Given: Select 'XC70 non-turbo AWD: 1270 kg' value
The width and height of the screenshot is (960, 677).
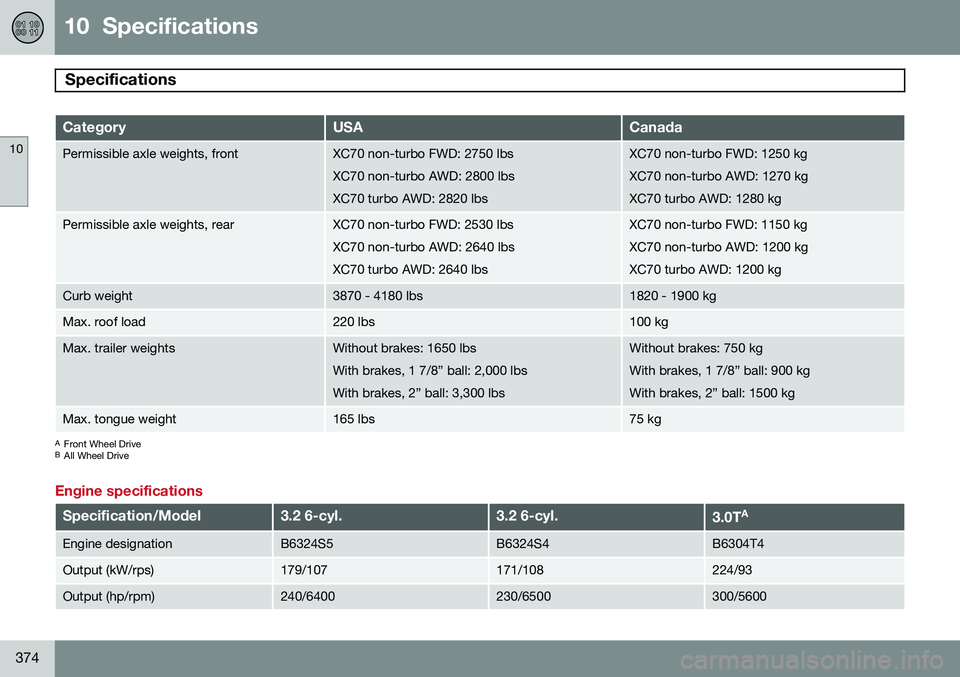Looking at the screenshot, I should (719, 176).
